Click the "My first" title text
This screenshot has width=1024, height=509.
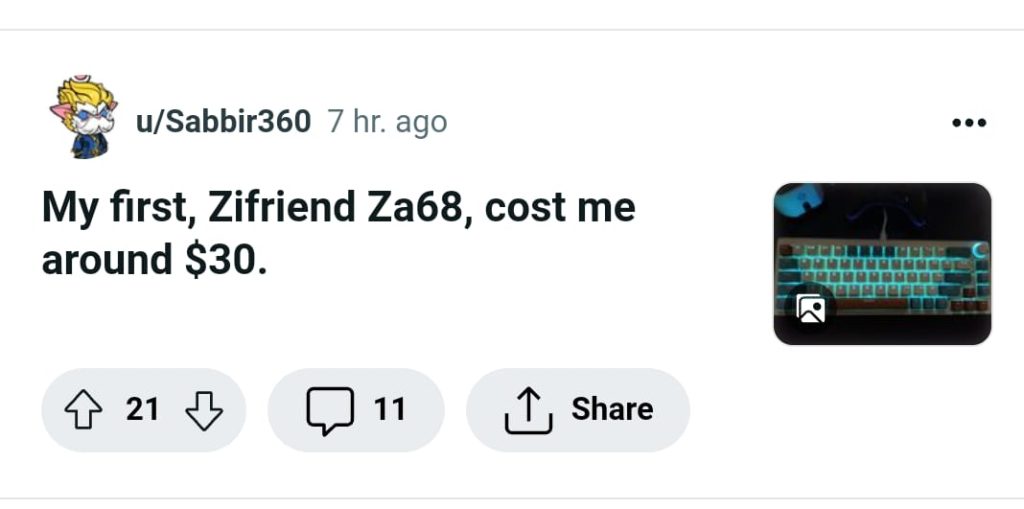118,208
